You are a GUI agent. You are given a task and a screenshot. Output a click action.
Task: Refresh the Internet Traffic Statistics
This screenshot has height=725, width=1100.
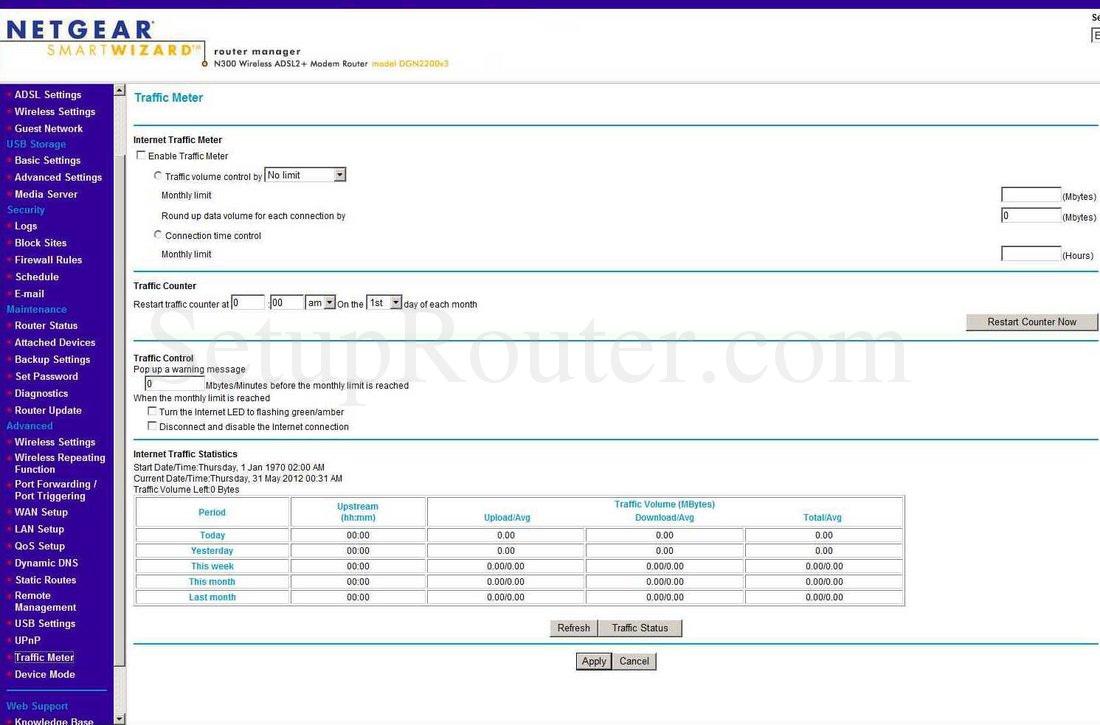(x=573, y=627)
